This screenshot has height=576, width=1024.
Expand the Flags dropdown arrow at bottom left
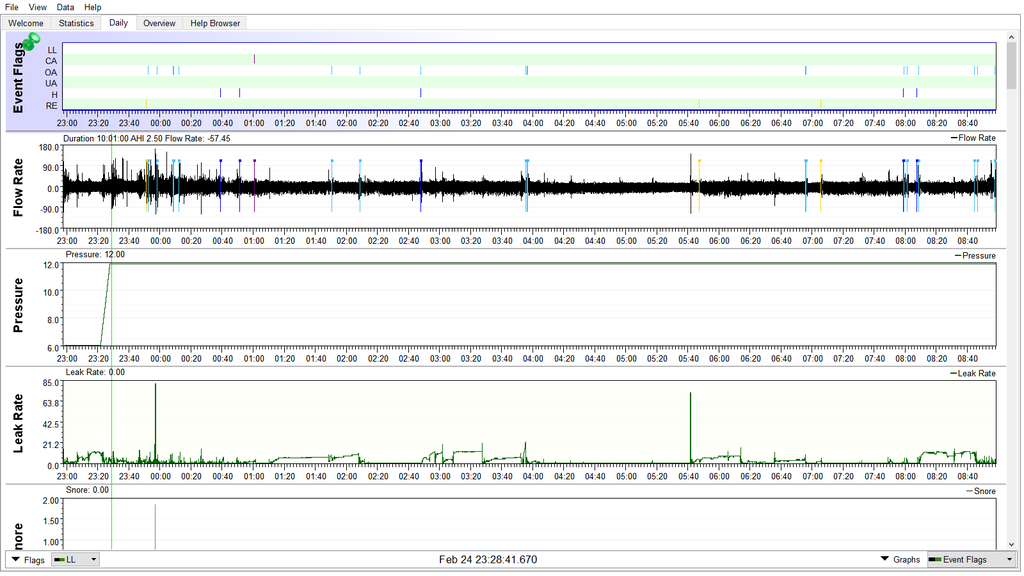point(16,560)
